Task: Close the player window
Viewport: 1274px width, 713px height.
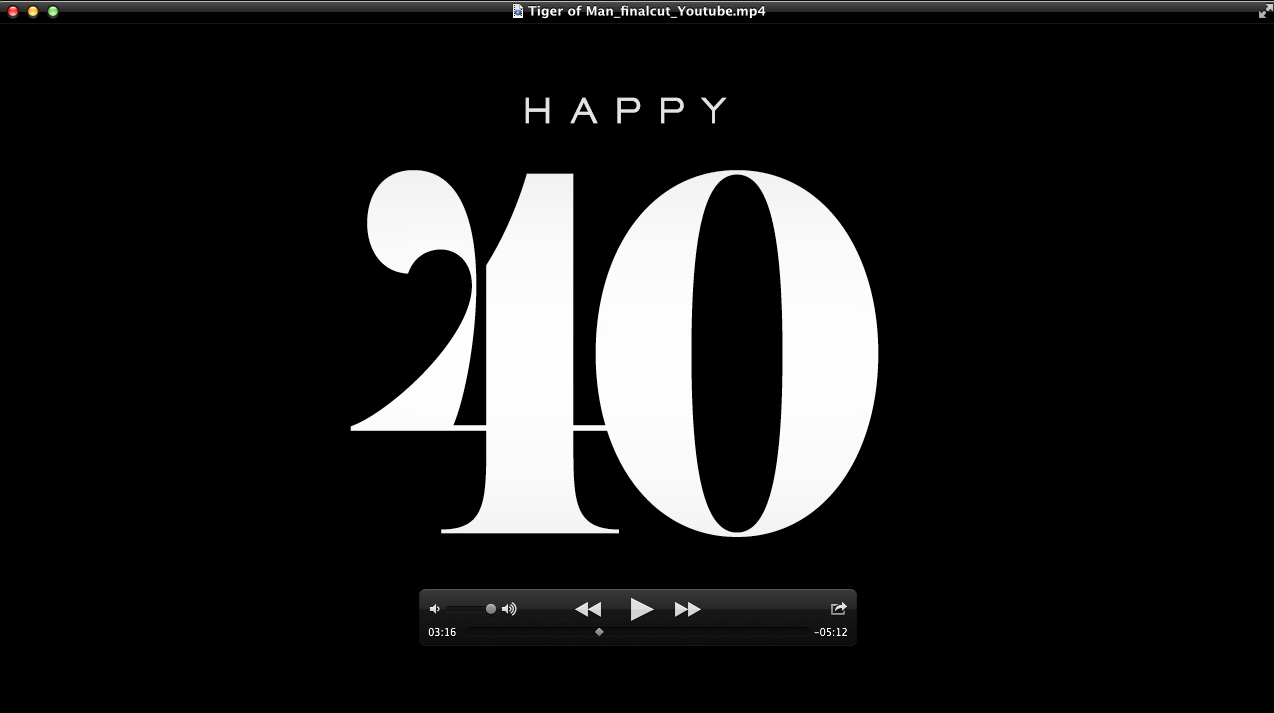Action: (13, 11)
